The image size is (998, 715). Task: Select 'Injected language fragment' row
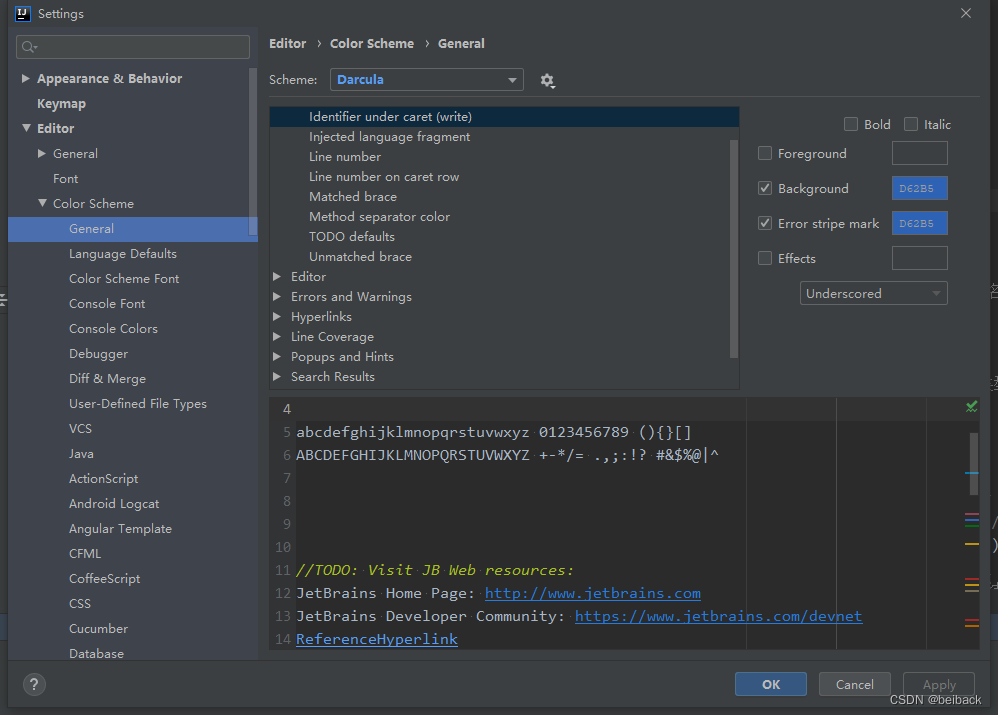(504, 137)
